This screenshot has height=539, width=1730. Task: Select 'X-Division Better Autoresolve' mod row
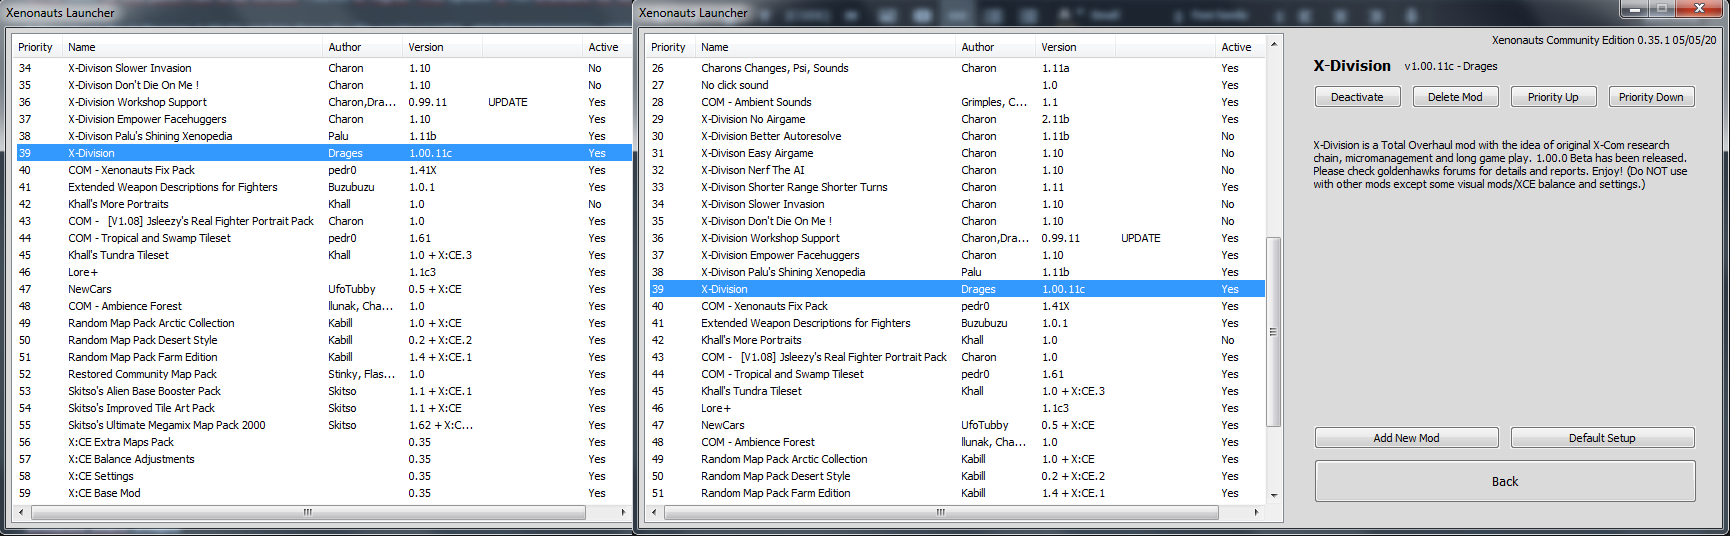click(956, 136)
